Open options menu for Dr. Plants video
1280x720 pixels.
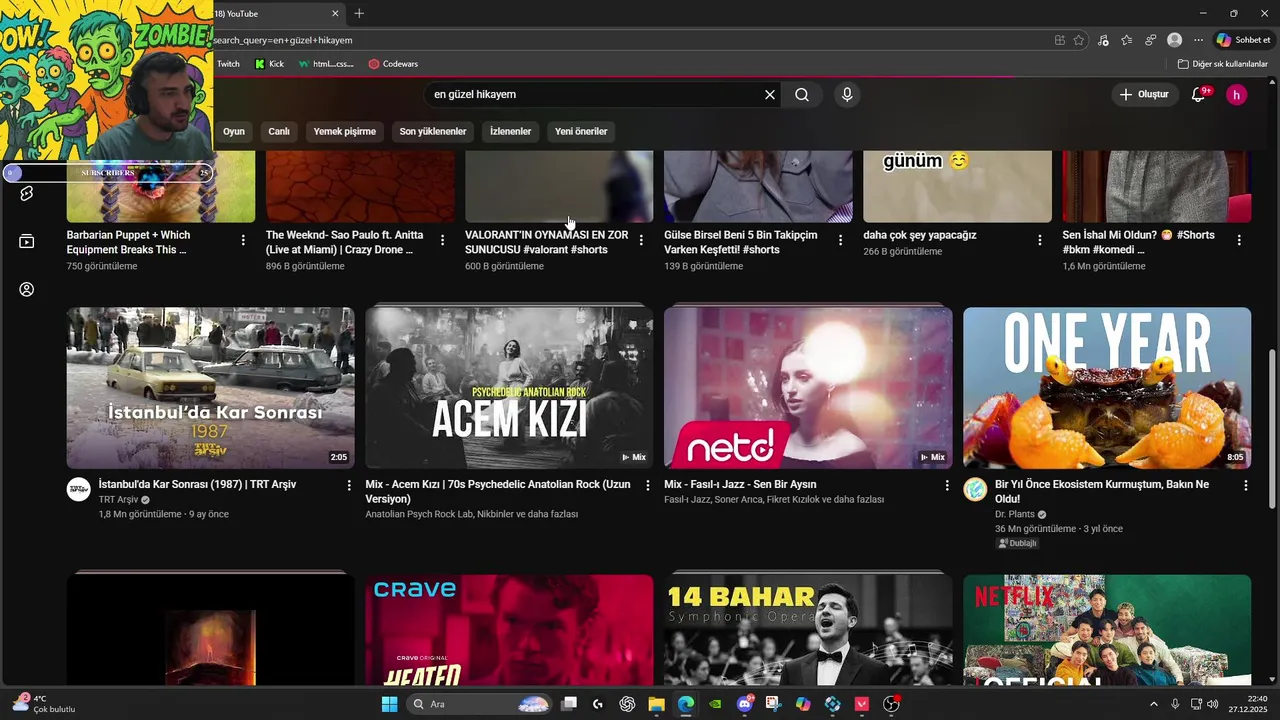[1246, 485]
